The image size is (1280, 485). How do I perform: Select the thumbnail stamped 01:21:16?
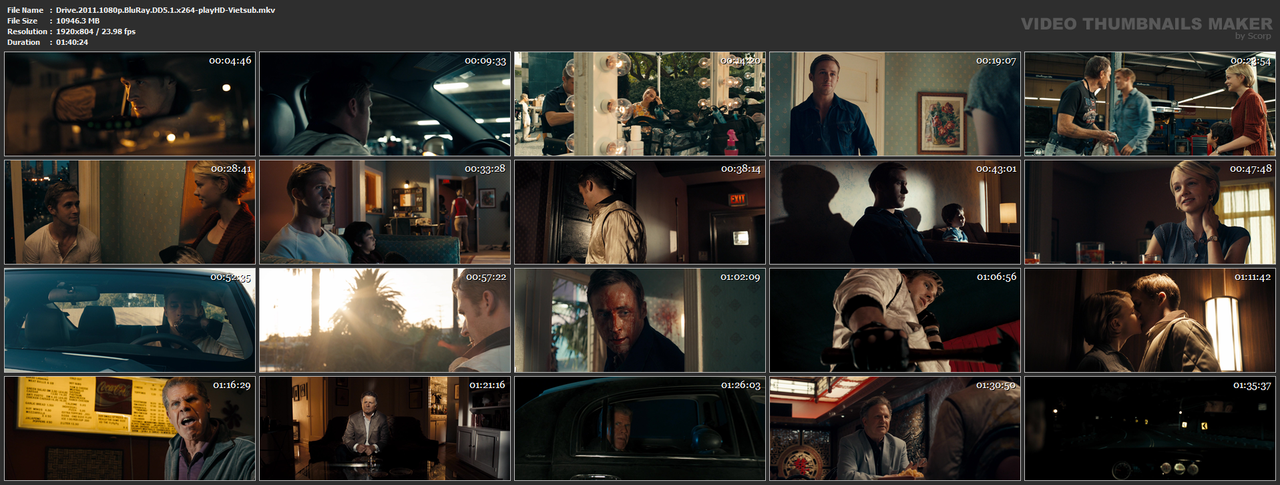tap(385, 428)
